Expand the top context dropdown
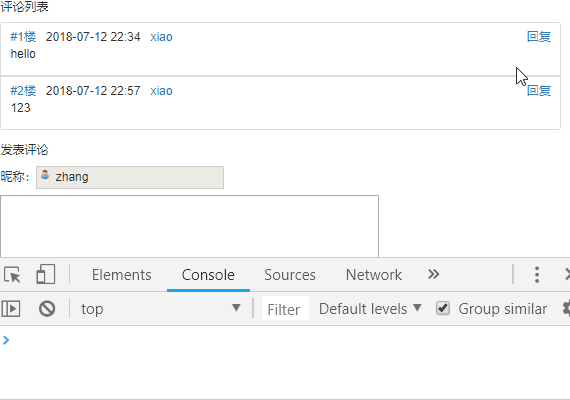Image resolution: width=570 pixels, height=400 pixels. tap(161, 309)
